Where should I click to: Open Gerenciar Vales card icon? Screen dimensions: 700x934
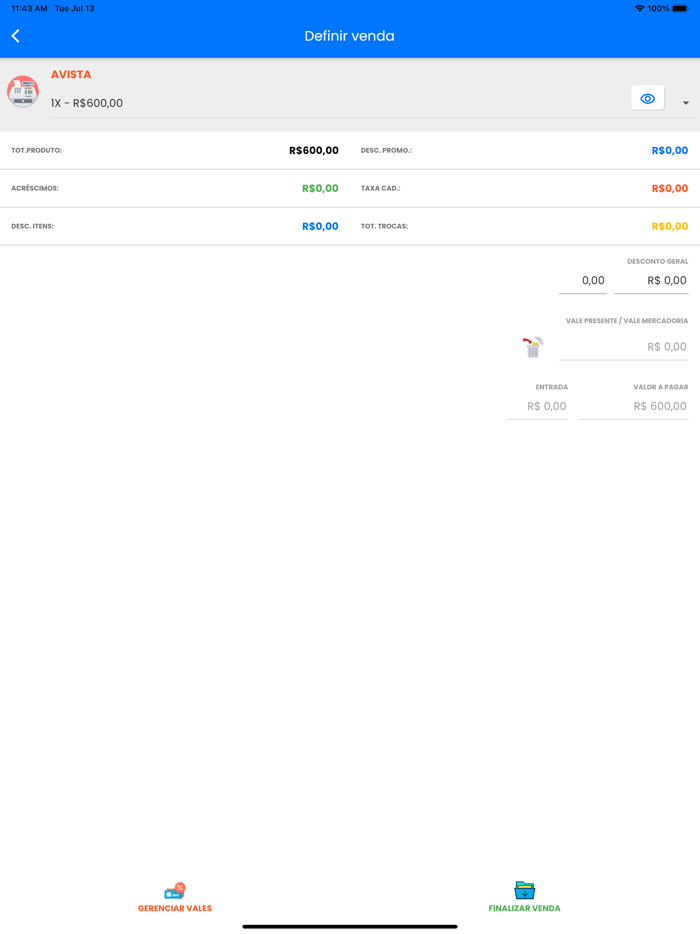coord(175,891)
